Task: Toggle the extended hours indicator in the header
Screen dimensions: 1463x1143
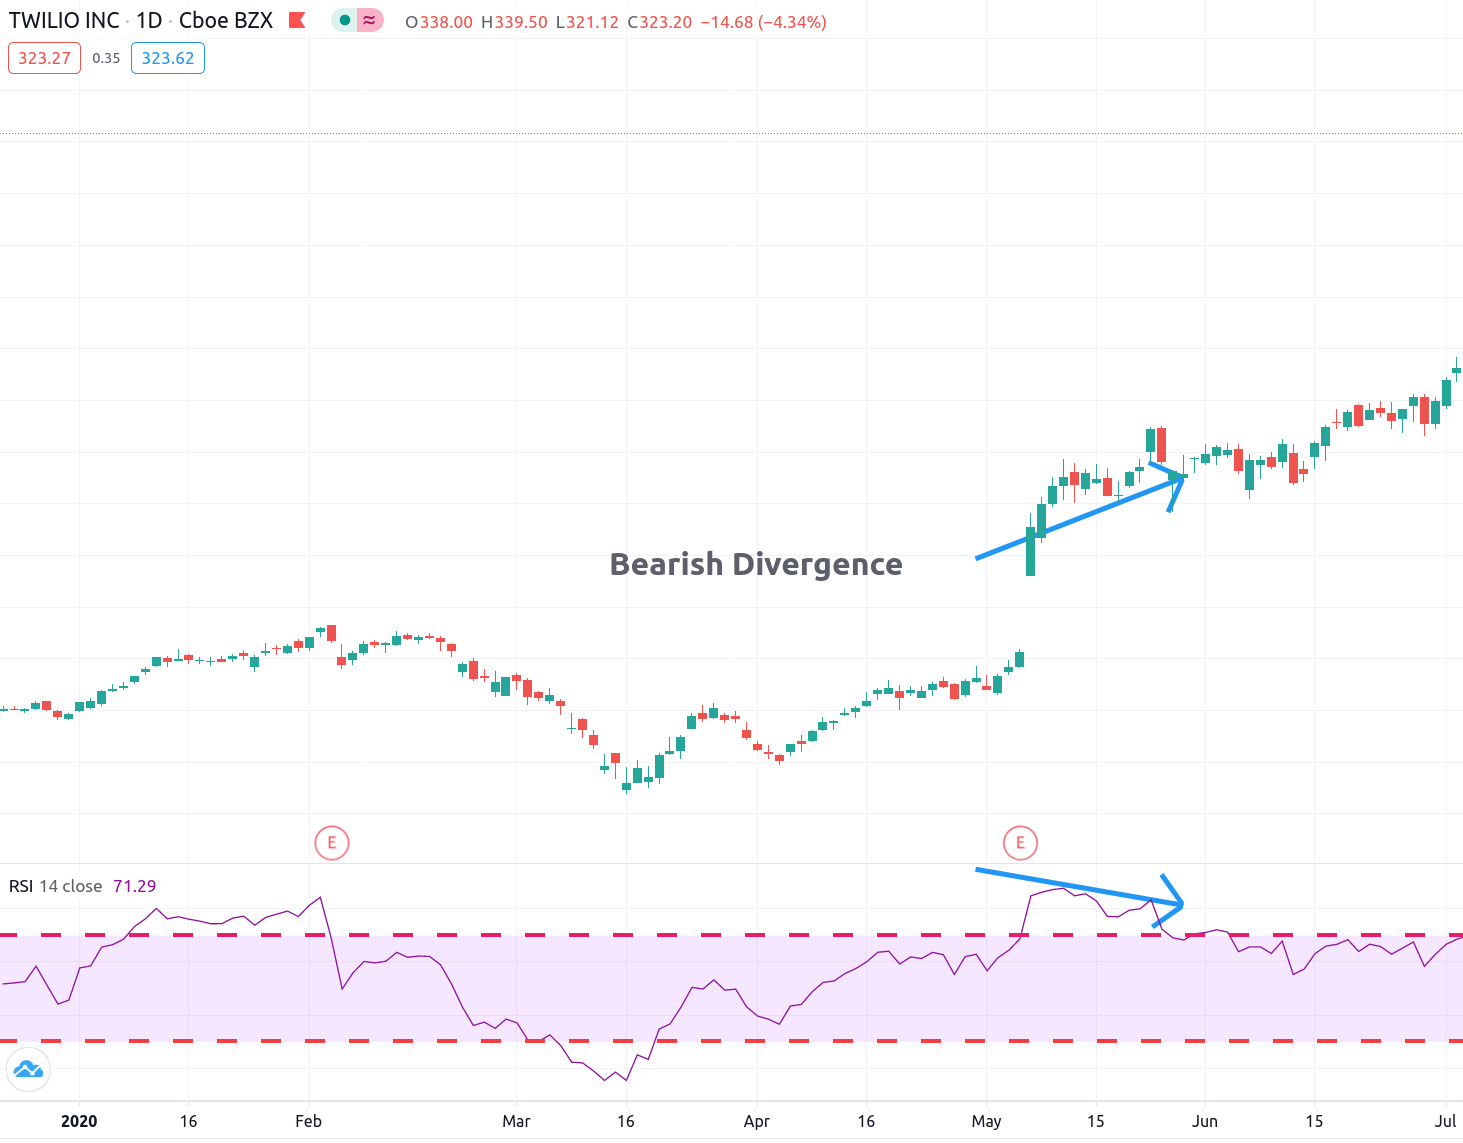Action: [x=369, y=19]
